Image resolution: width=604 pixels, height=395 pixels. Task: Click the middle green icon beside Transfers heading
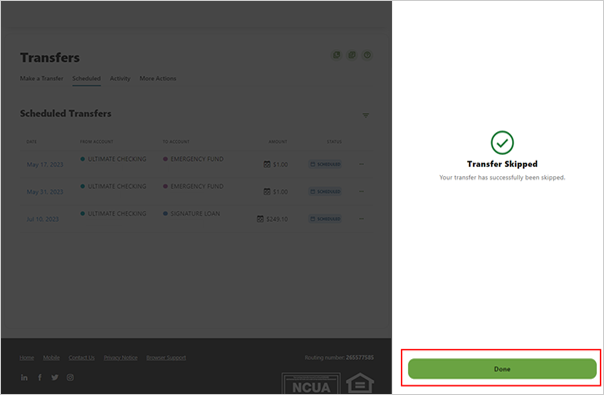352,55
